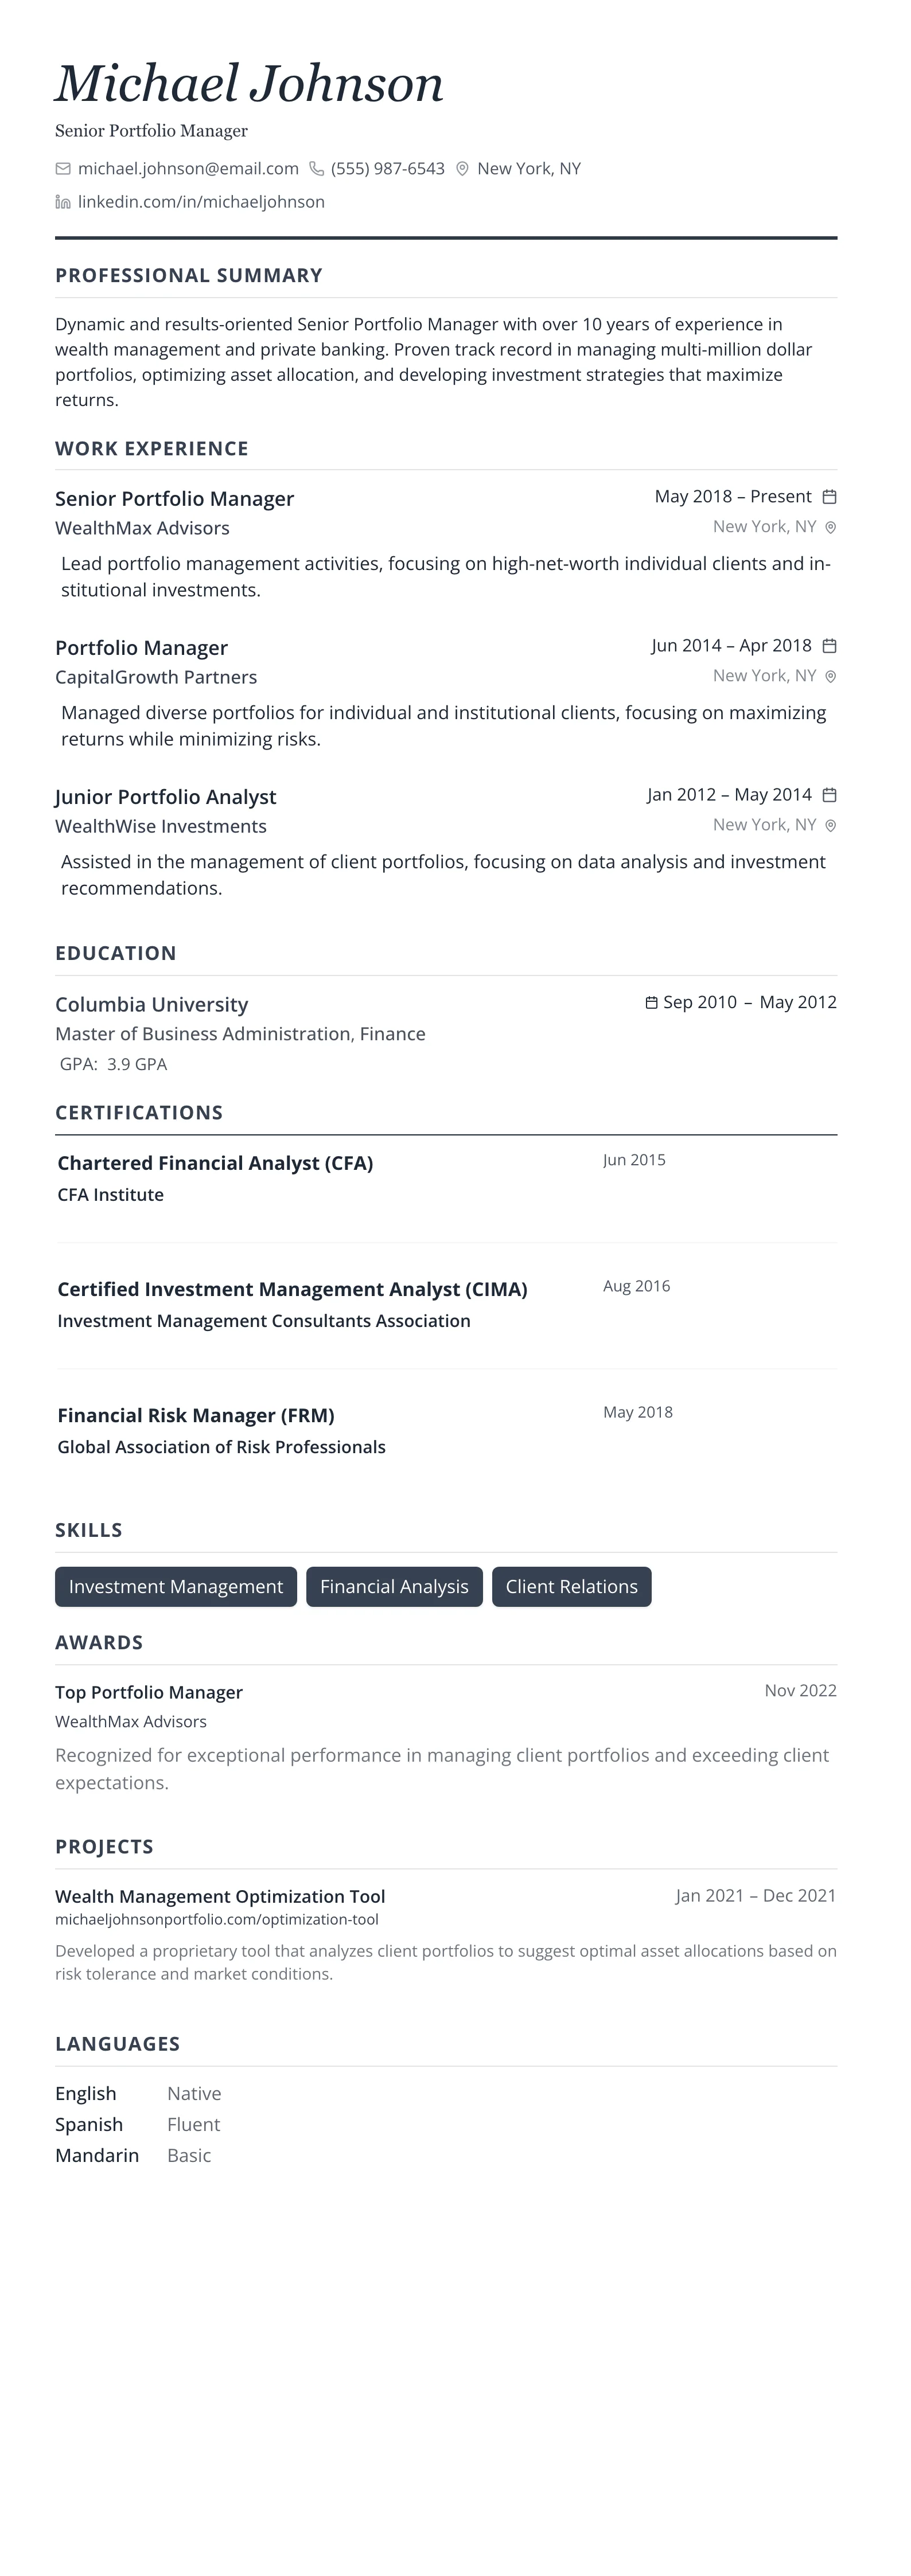This screenshot has width=911, height=2576.
Task: Click the calendar icon before Sep 2010
Action: pyautogui.click(x=651, y=1003)
